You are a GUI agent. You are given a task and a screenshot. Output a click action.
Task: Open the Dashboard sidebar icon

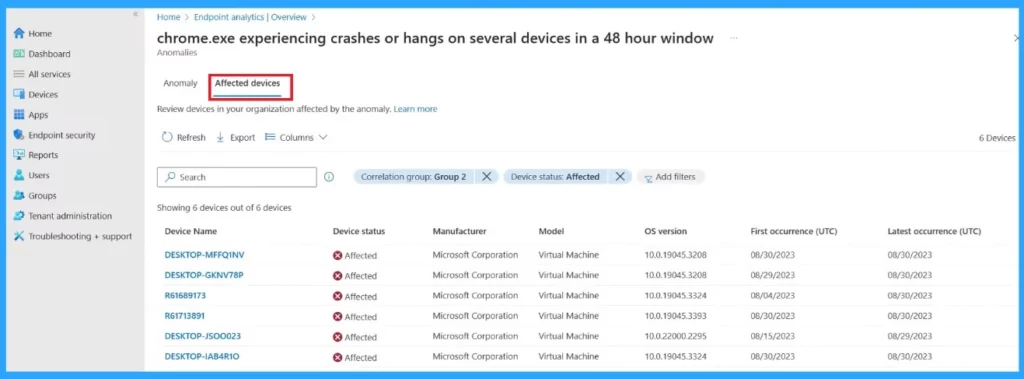(x=19, y=54)
